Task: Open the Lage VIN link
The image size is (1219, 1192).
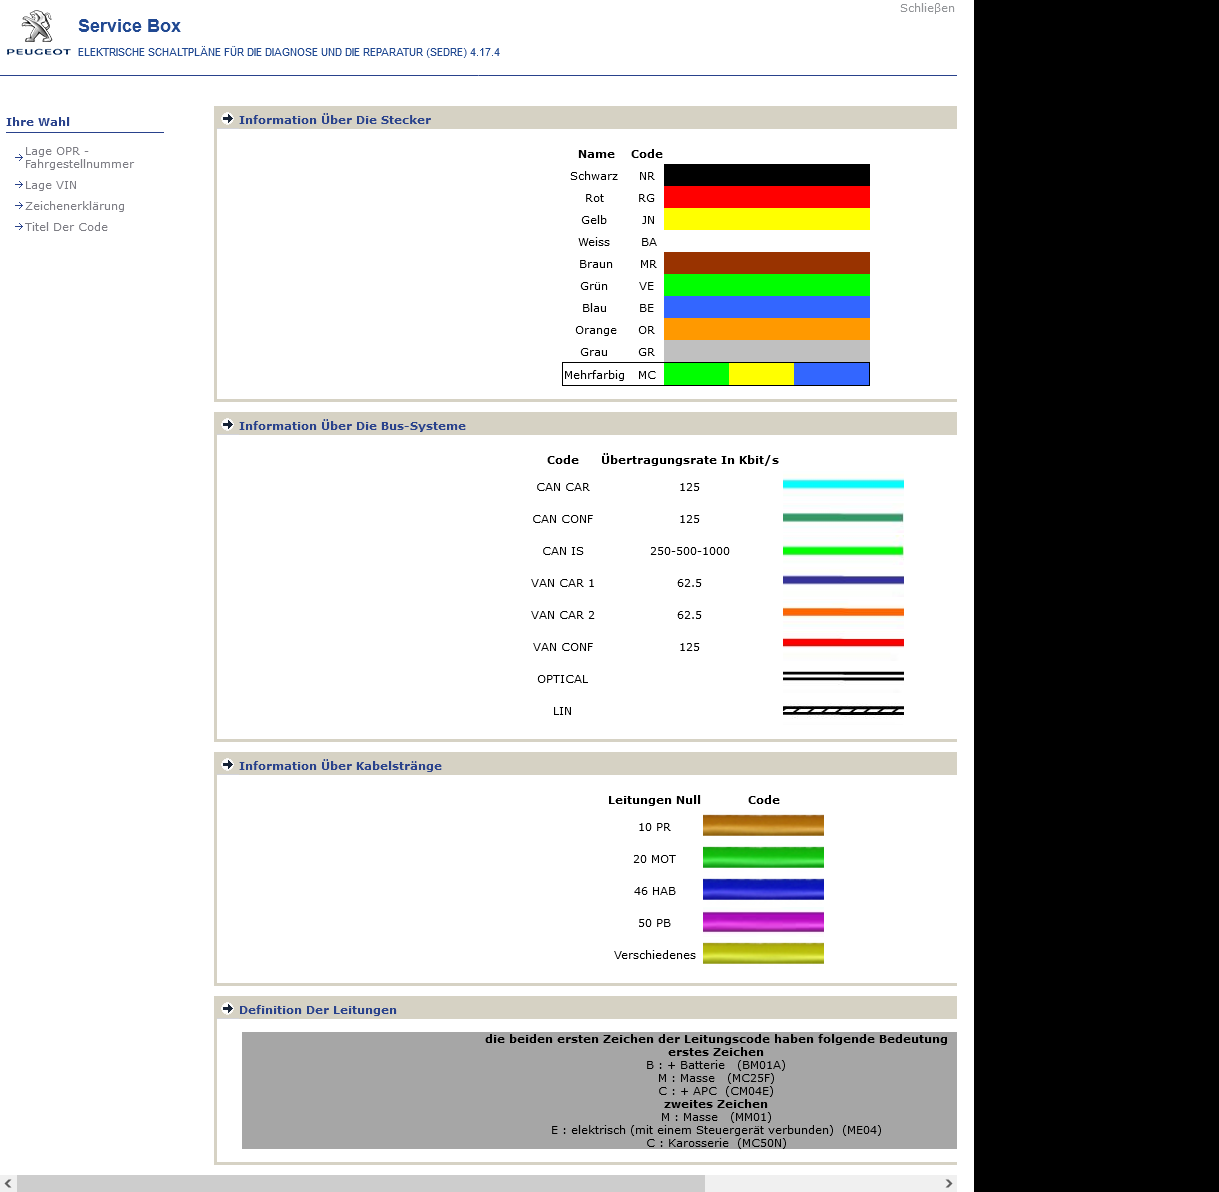Action: pos(50,185)
